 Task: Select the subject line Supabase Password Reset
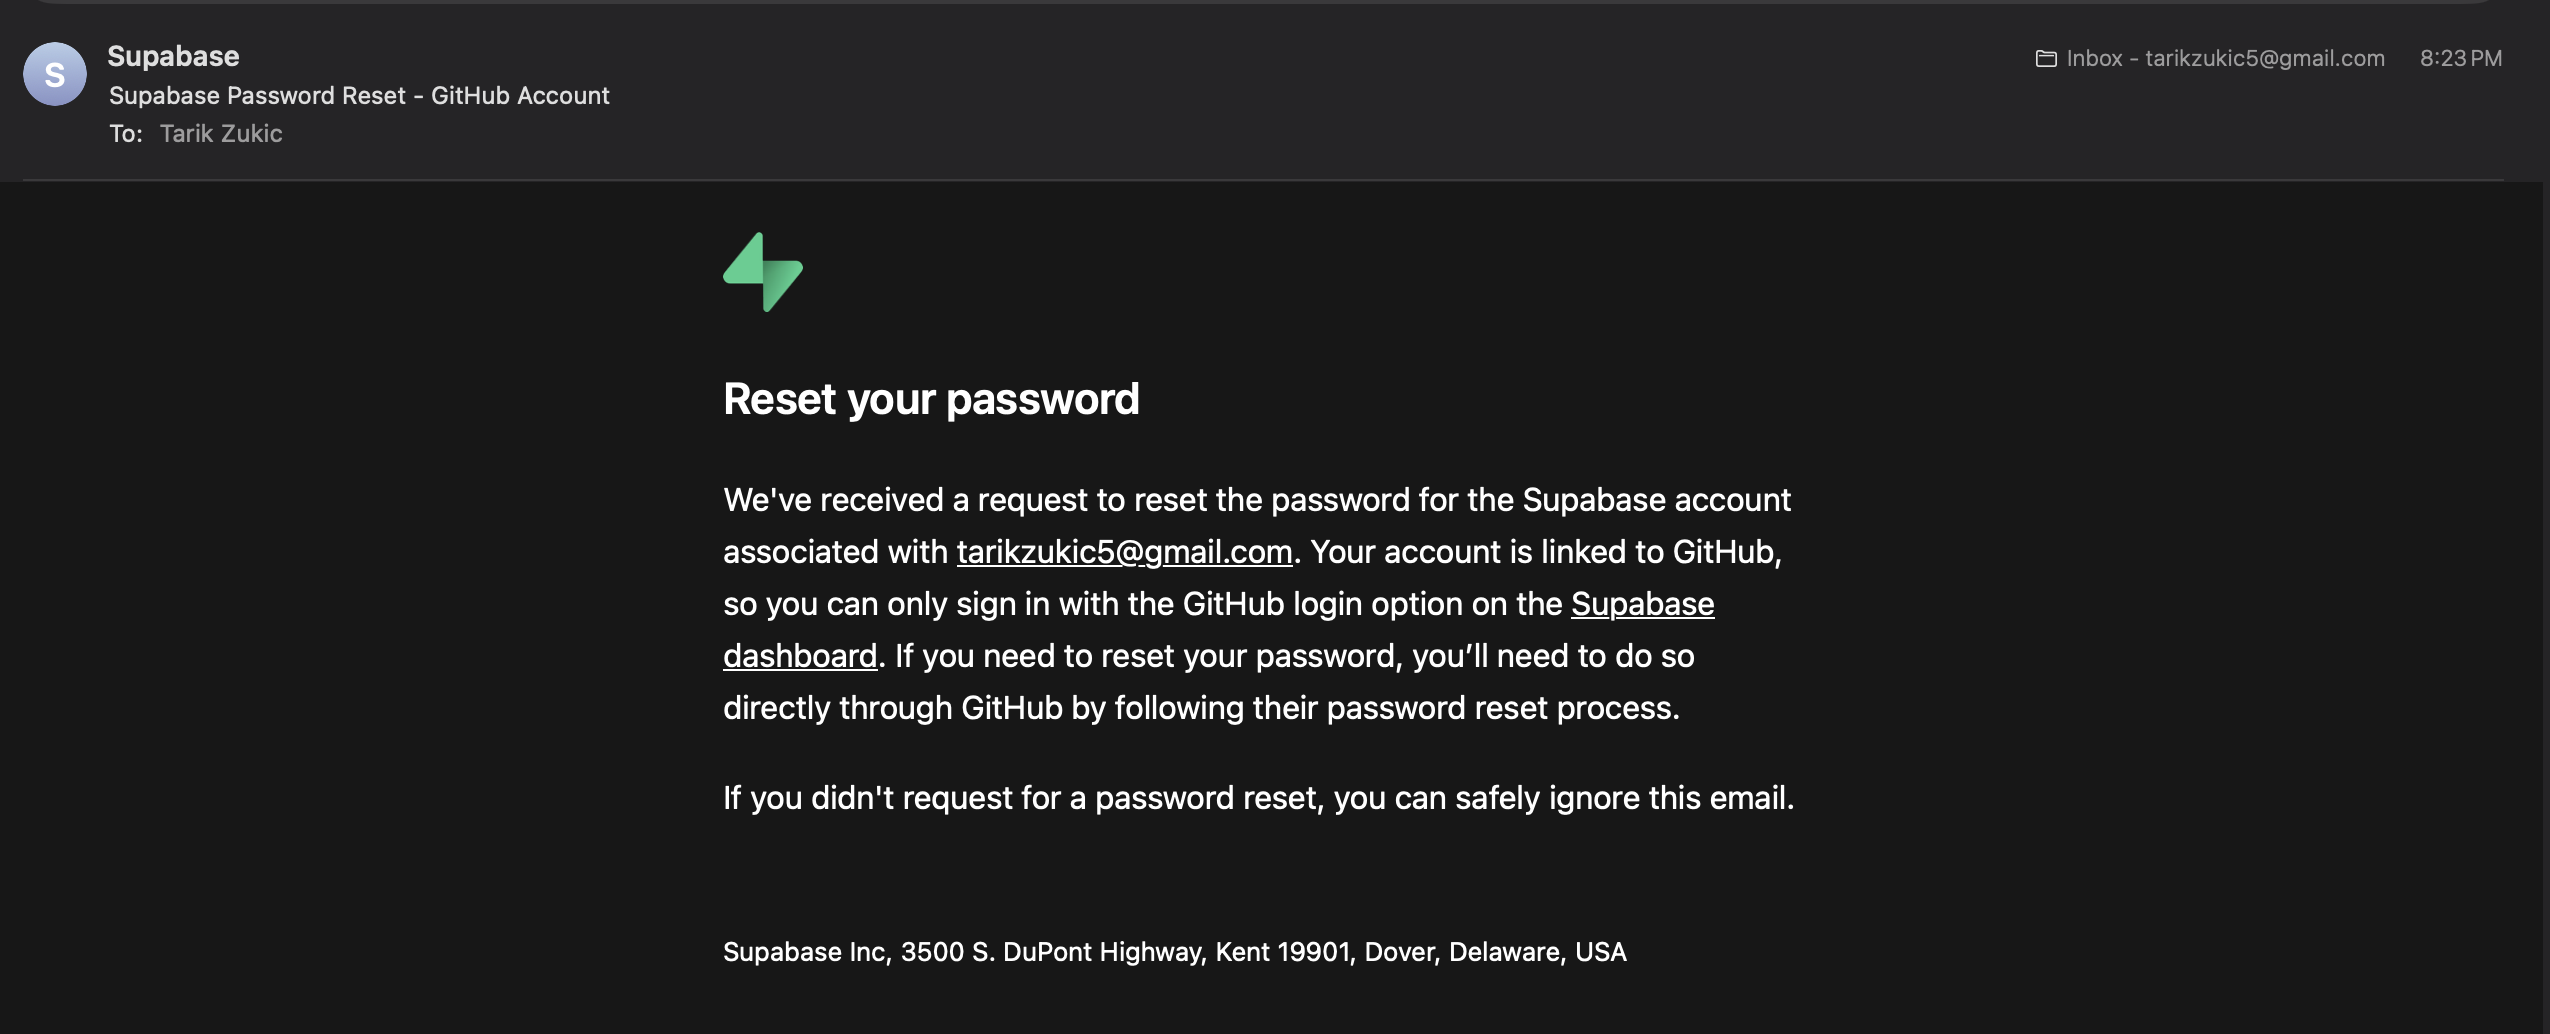click(x=257, y=96)
